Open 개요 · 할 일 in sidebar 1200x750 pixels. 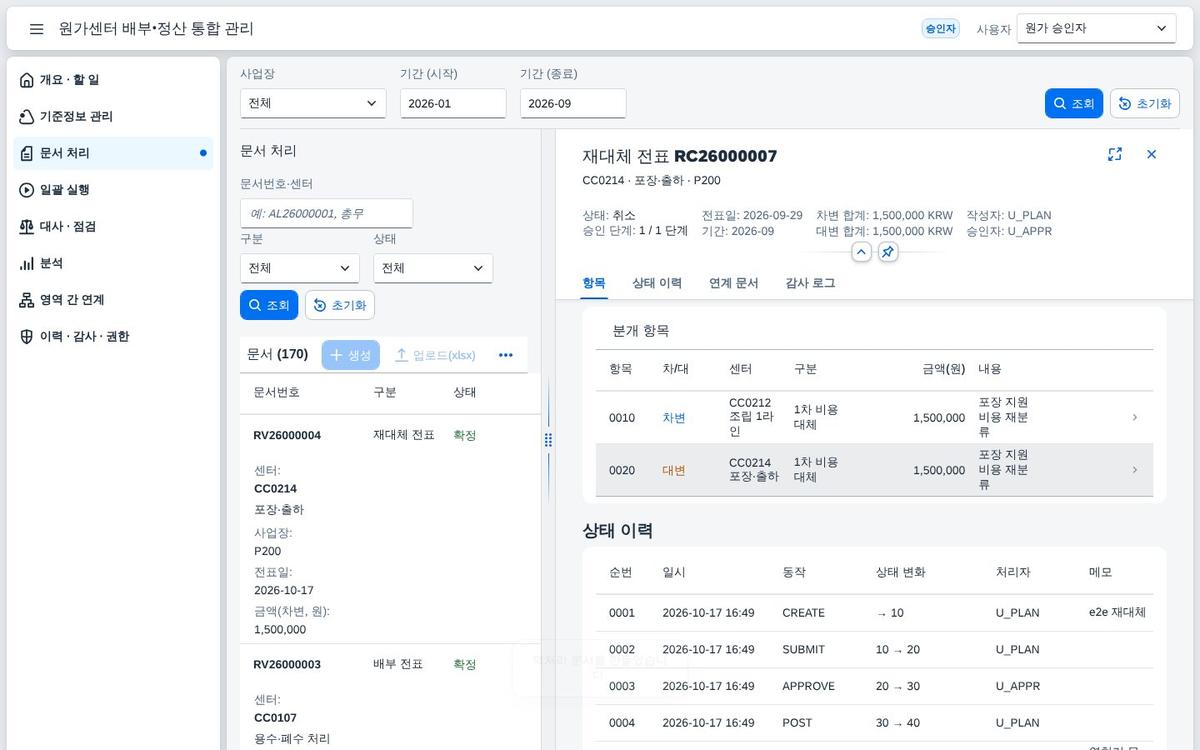click(113, 80)
